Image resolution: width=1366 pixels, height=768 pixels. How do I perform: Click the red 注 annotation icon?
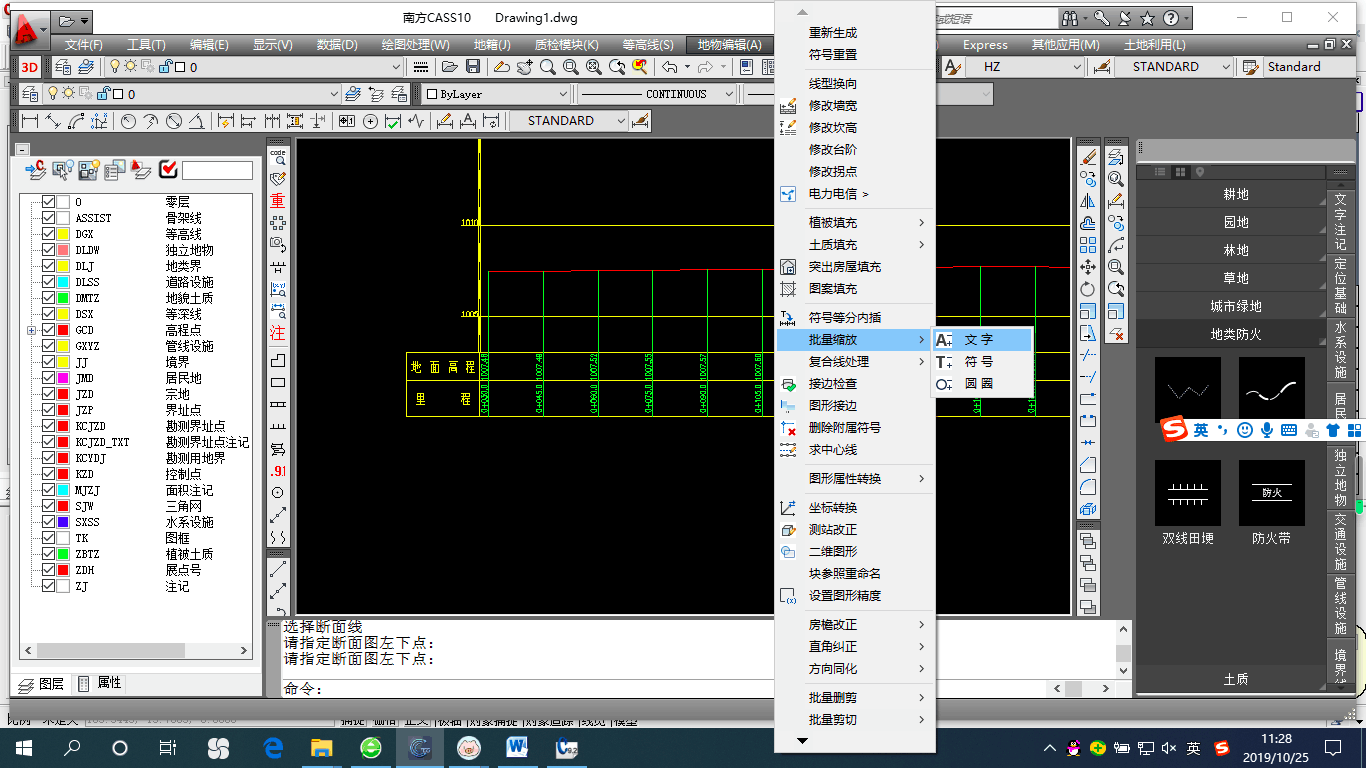click(278, 333)
